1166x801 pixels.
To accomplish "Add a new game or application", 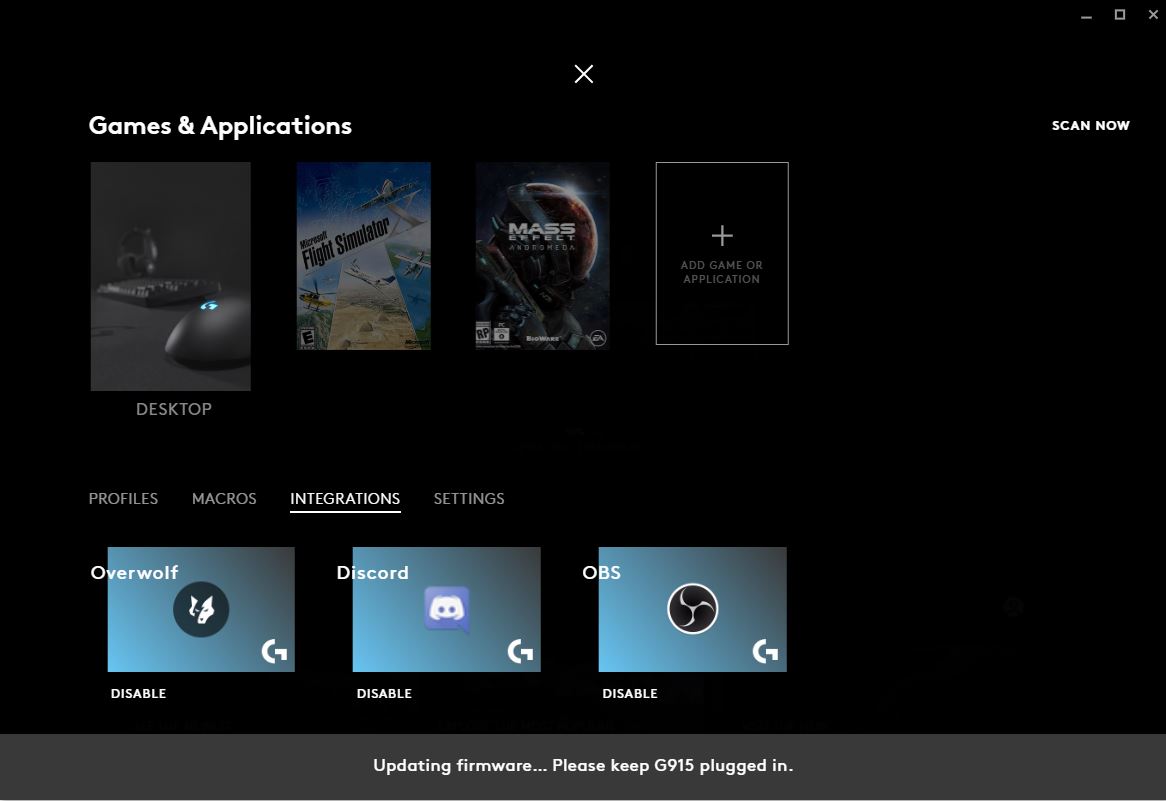I will pos(722,254).
